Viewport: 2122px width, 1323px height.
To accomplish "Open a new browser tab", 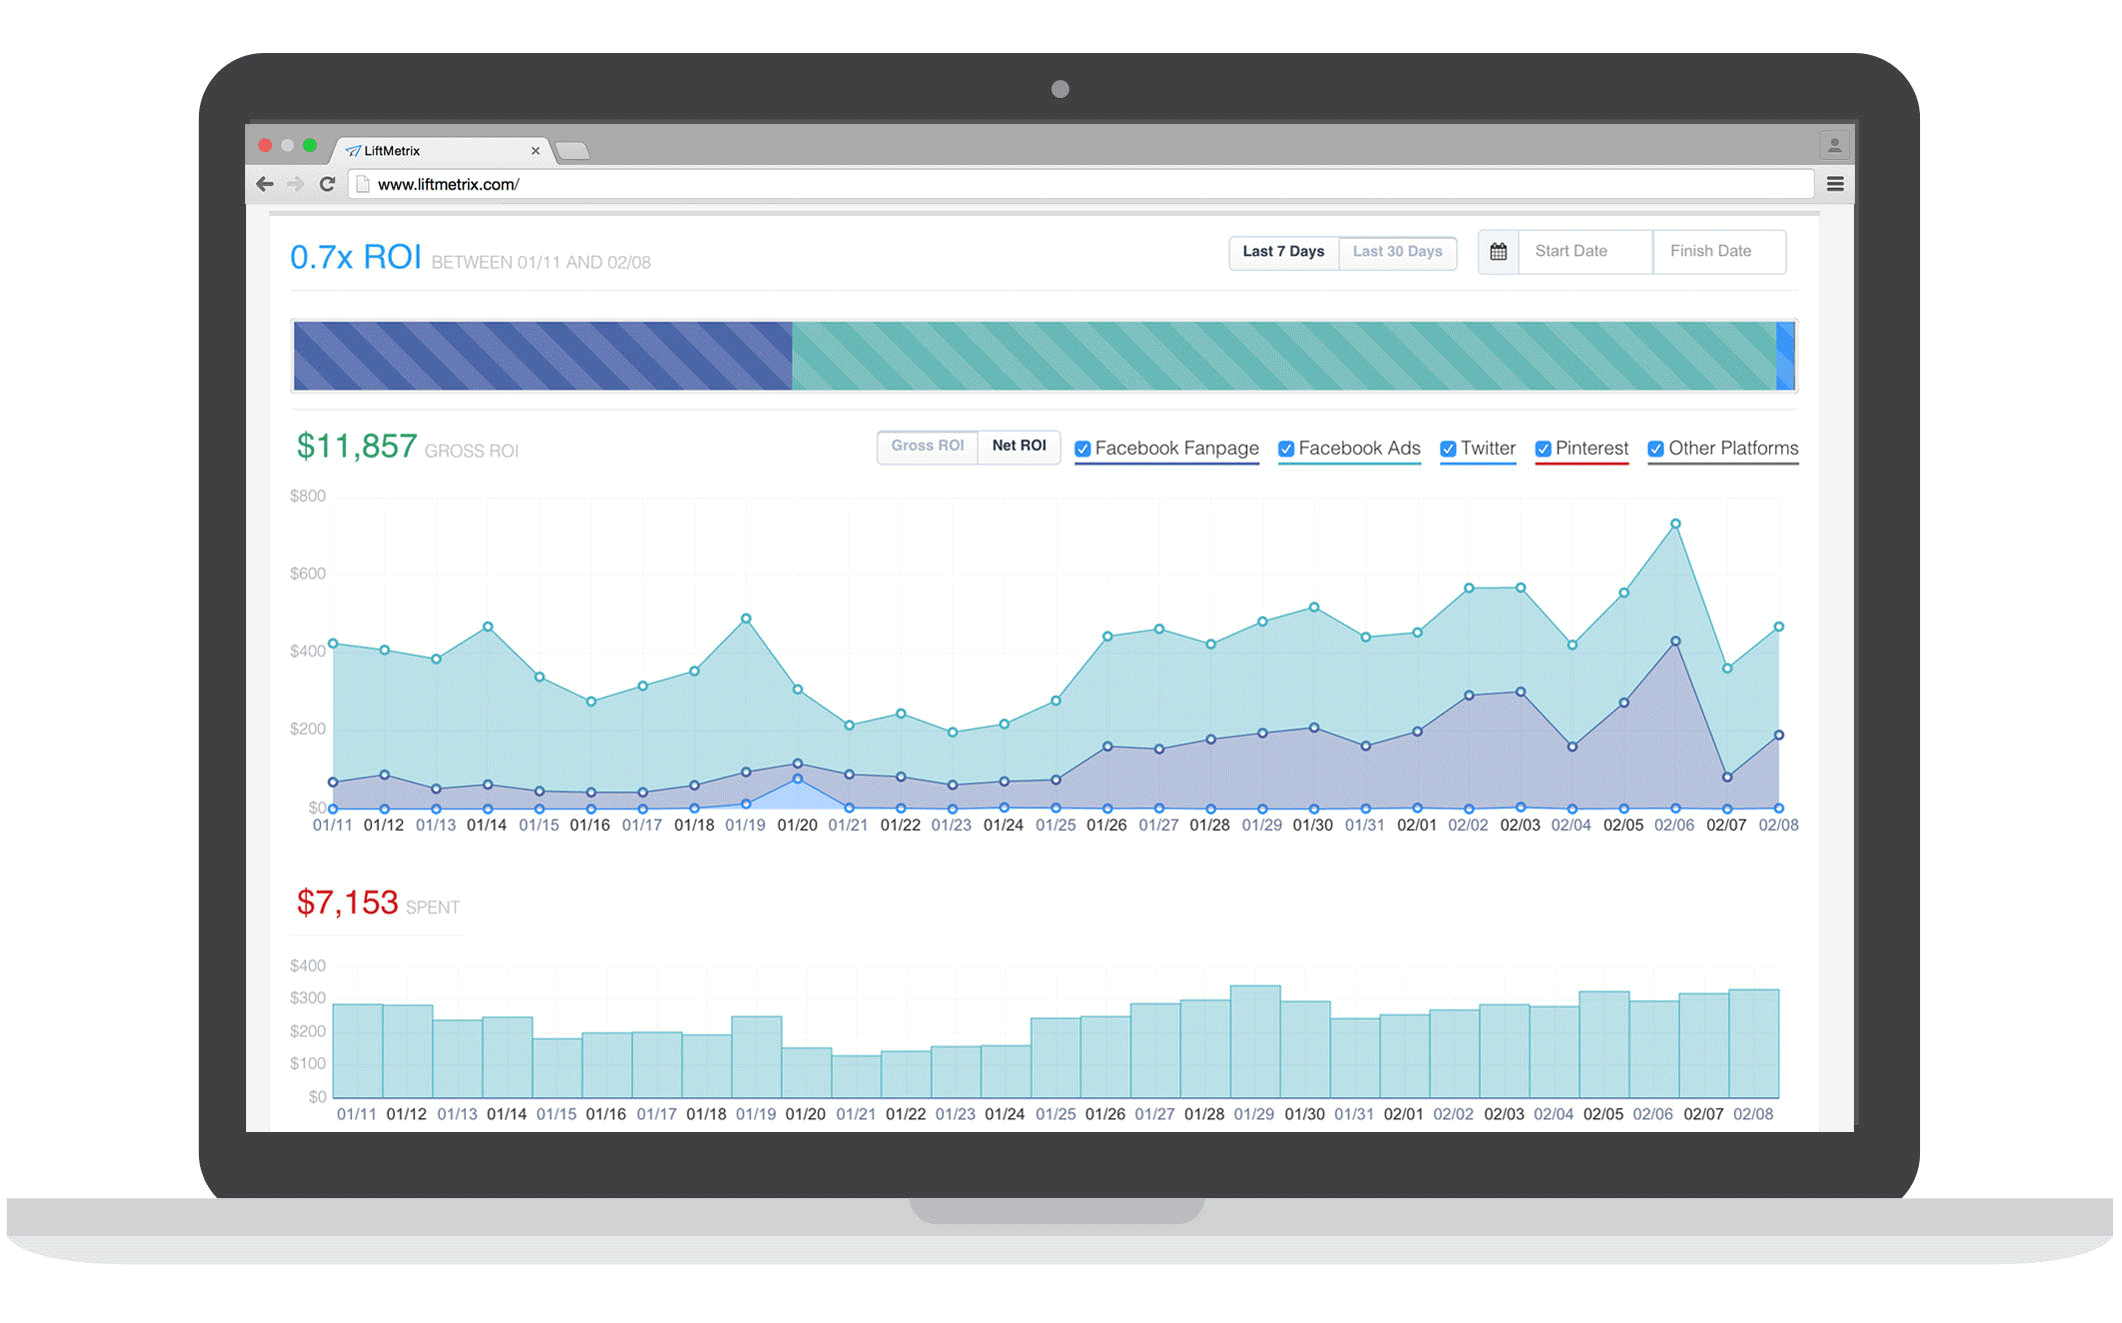I will 573,151.
